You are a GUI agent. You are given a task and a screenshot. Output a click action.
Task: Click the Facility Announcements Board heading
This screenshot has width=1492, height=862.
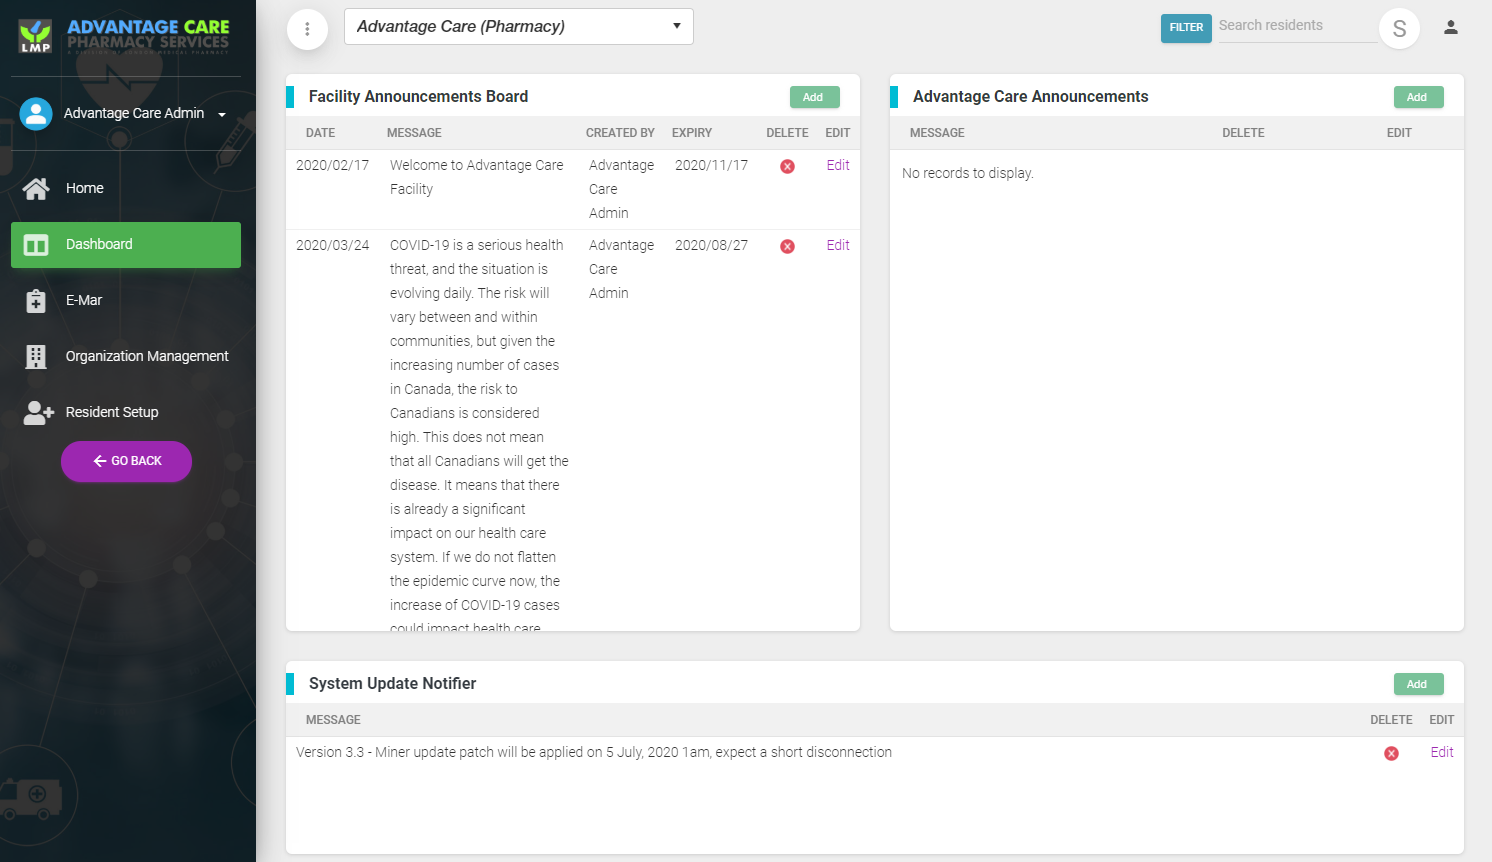[x=418, y=97]
